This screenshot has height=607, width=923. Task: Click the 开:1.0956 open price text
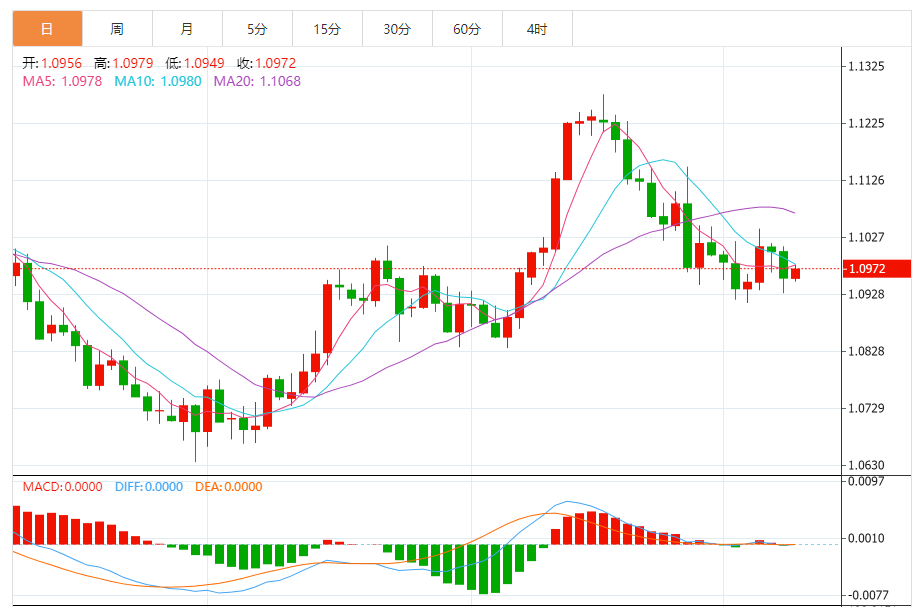[52, 64]
